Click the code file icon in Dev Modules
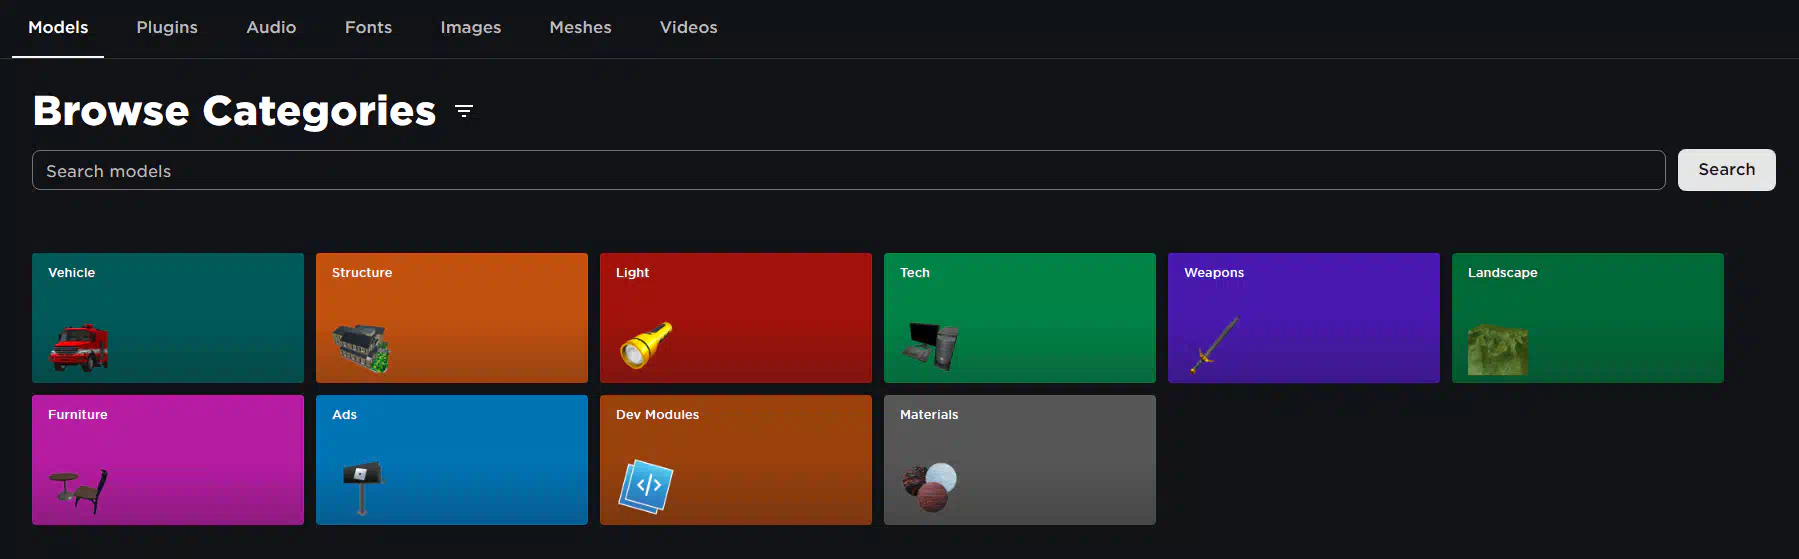 (646, 486)
